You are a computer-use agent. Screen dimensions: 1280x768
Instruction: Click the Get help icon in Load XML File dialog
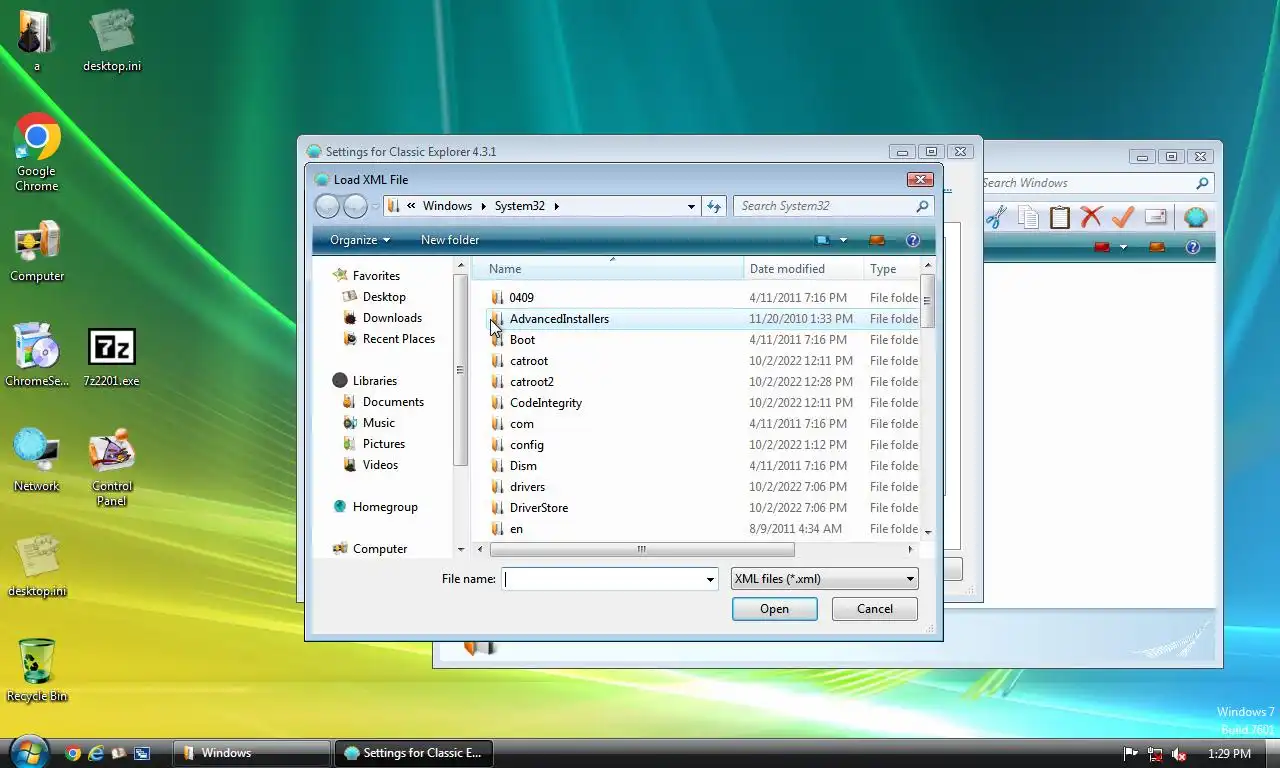tap(912, 240)
